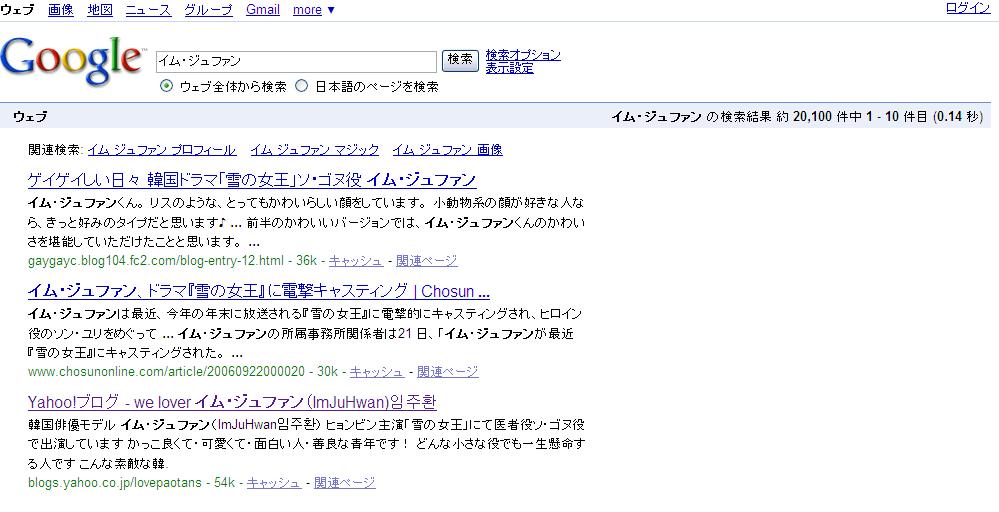Click URL text www.chosunonline.com/article/20060922000020
Screen dimensions: 999x512
(x=166, y=371)
